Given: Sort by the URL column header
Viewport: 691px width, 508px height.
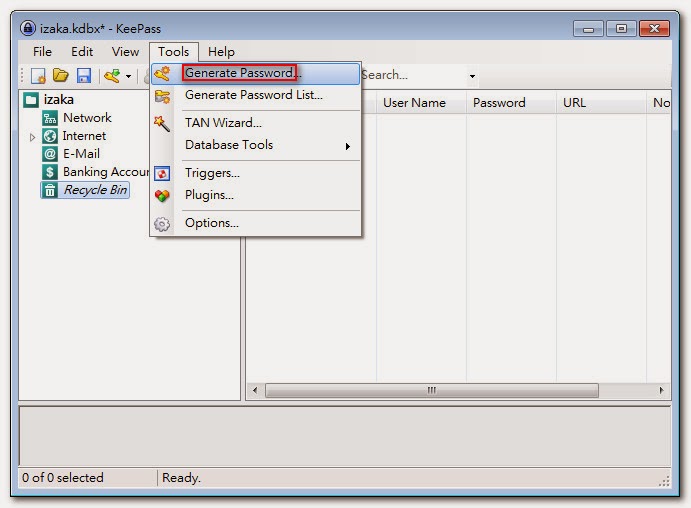Looking at the screenshot, I should pyautogui.click(x=601, y=103).
